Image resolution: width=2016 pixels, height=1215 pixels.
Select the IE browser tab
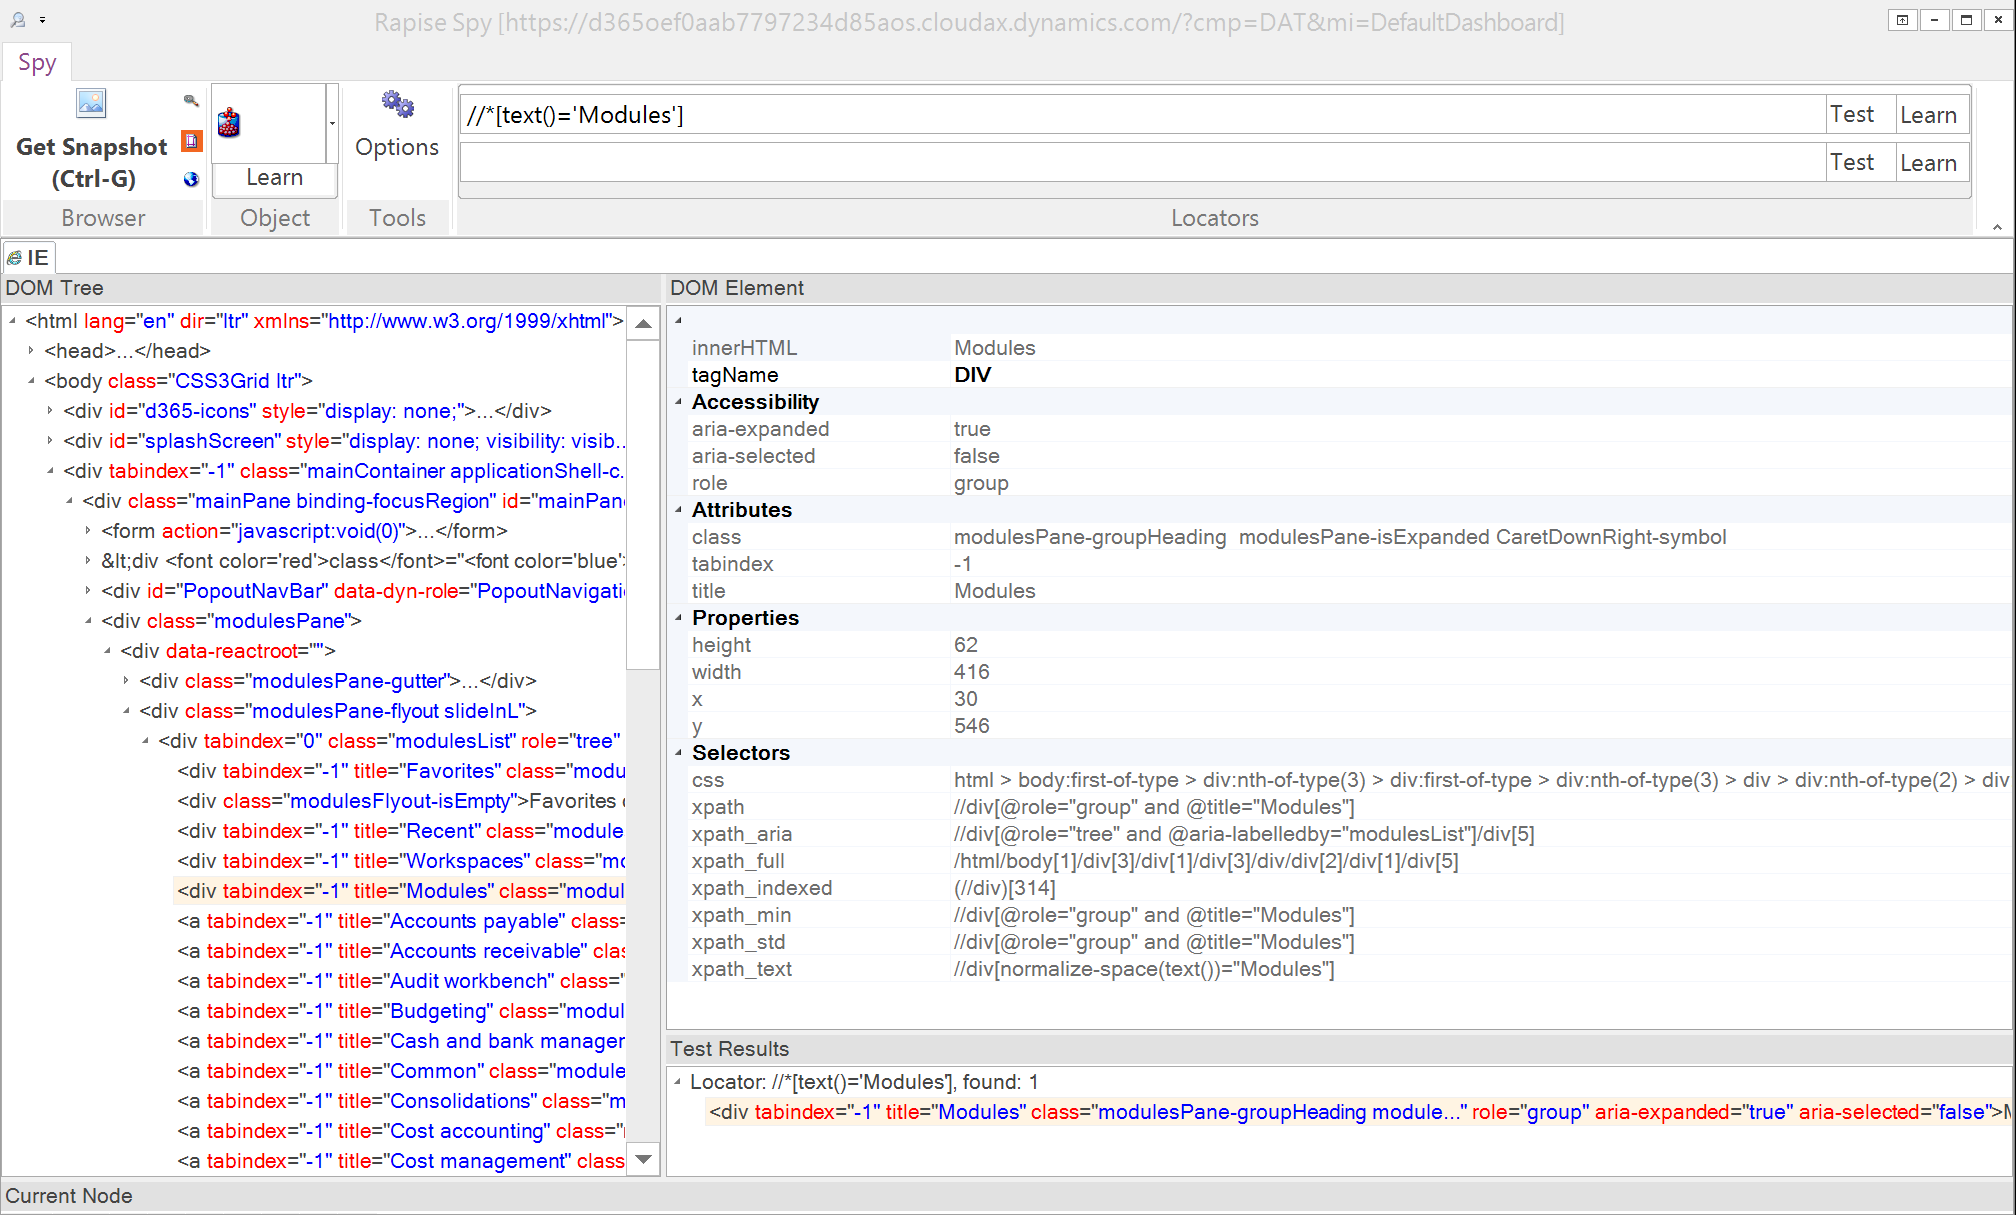click(x=29, y=258)
